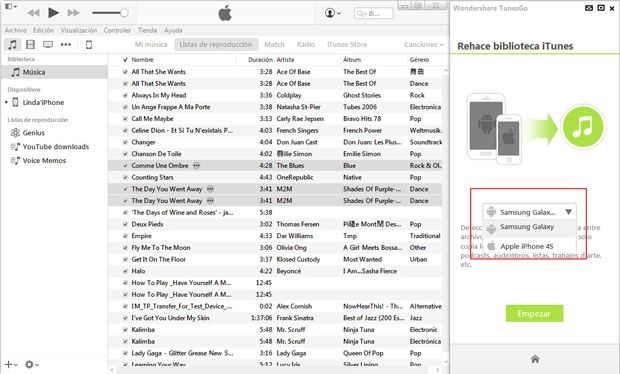The height and width of the screenshot is (374, 620).
Task: Click the iPhone device icon in toolbar
Action: coord(89,44)
